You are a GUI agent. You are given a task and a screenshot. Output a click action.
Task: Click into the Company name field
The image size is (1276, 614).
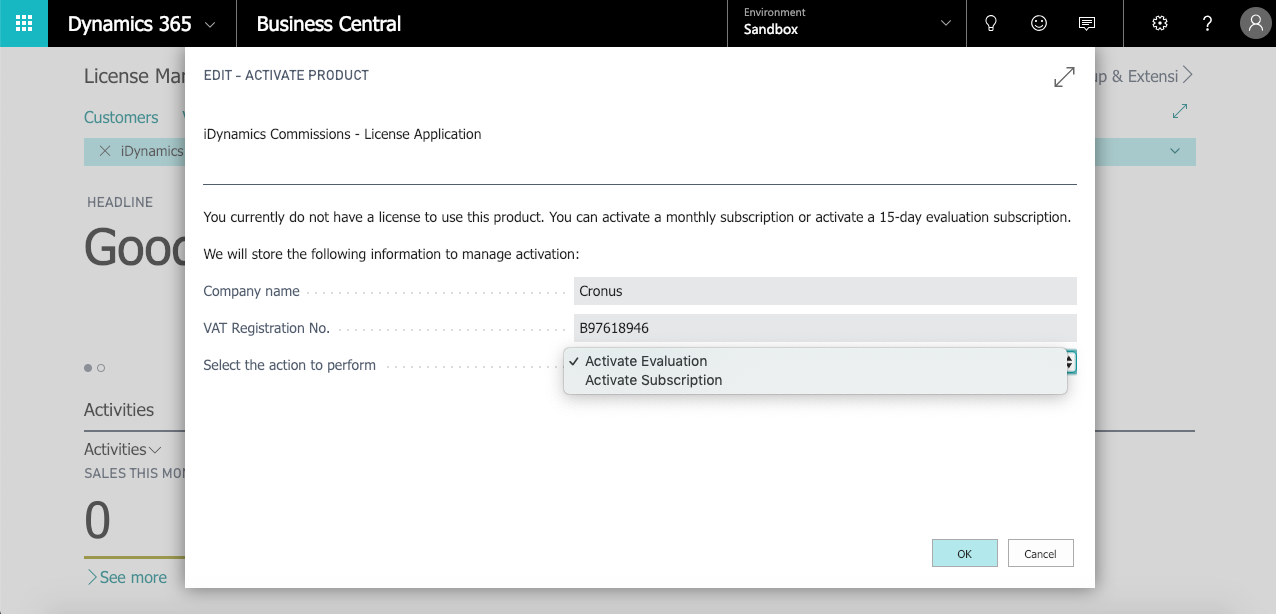(825, 291)
